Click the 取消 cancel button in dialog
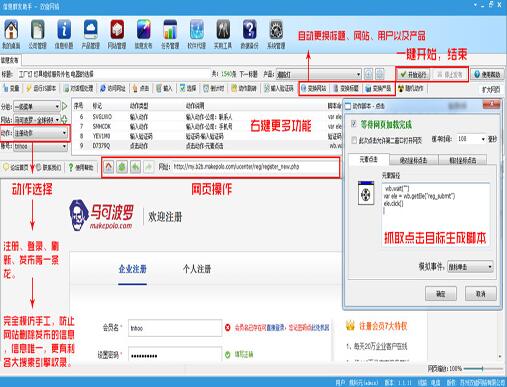Image resolution: width=507 pixels, height=387 pixels. coord(480,294)
